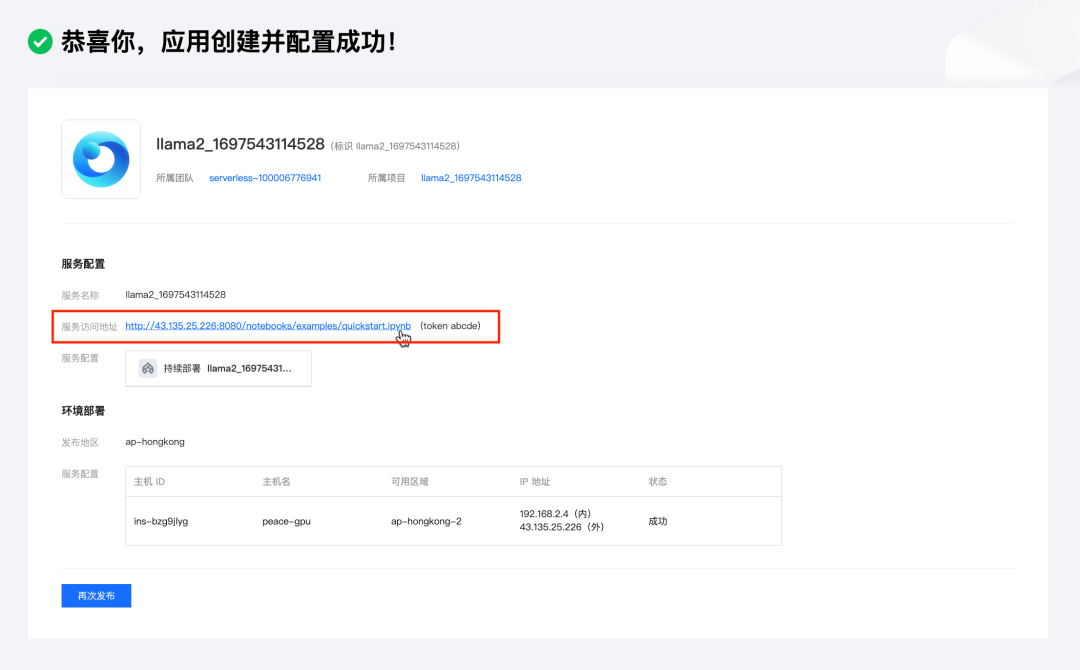Click the ap-hongkong-2 zone cell
This screenshot has height=670, width=1080.
click(426, 521)
